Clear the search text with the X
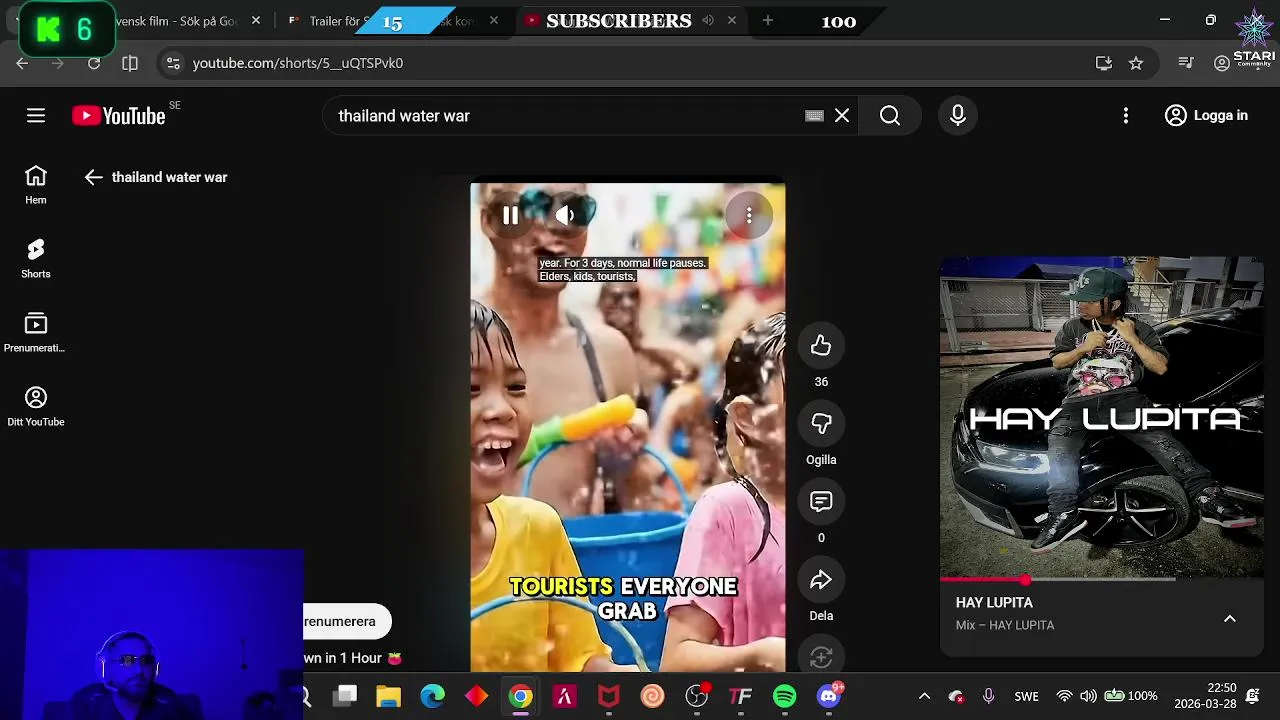This screenshot has width=1280, height=720. pyautogui.click(x=842, y=116)
